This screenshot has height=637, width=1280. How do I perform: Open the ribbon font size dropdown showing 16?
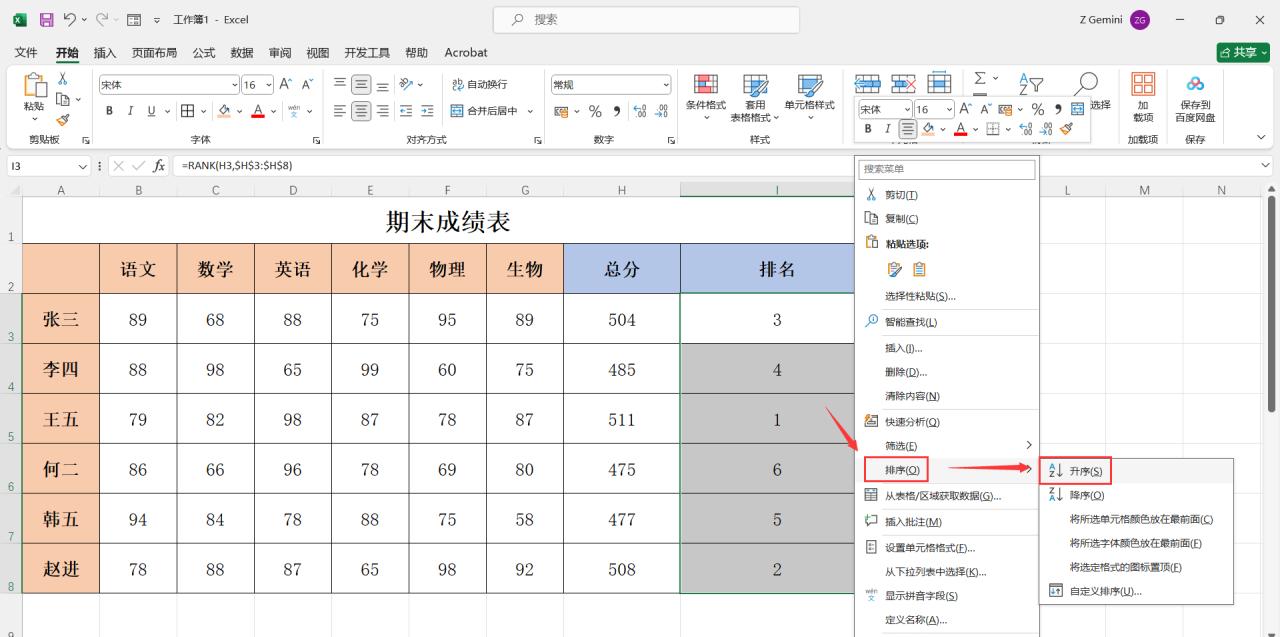[x=267, y=85]
